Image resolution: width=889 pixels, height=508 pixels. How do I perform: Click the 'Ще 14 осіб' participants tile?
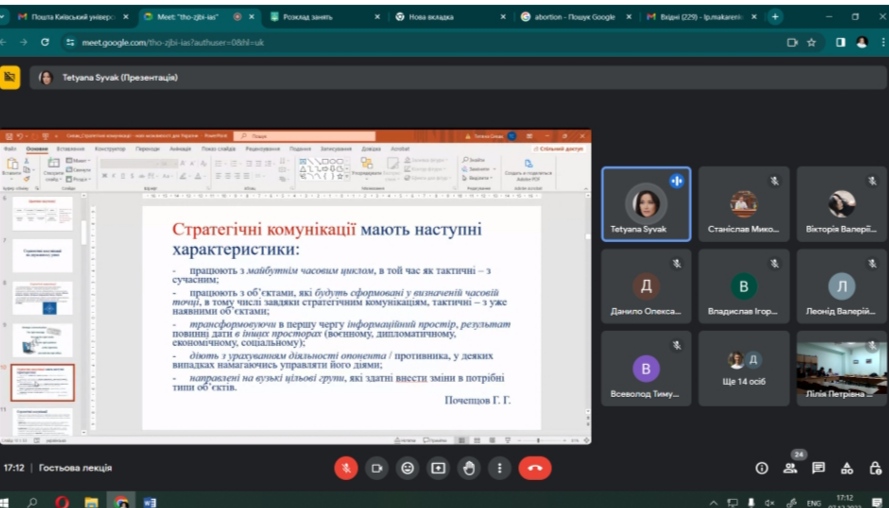click(x=744, y=368)
